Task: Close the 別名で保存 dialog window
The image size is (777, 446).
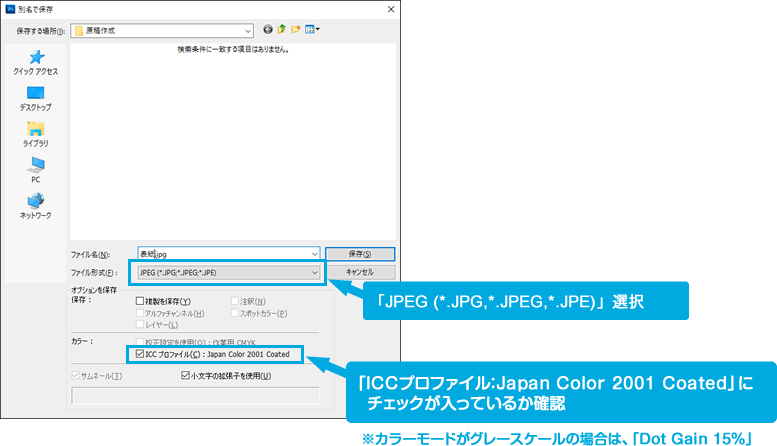Action: [387, 8]
